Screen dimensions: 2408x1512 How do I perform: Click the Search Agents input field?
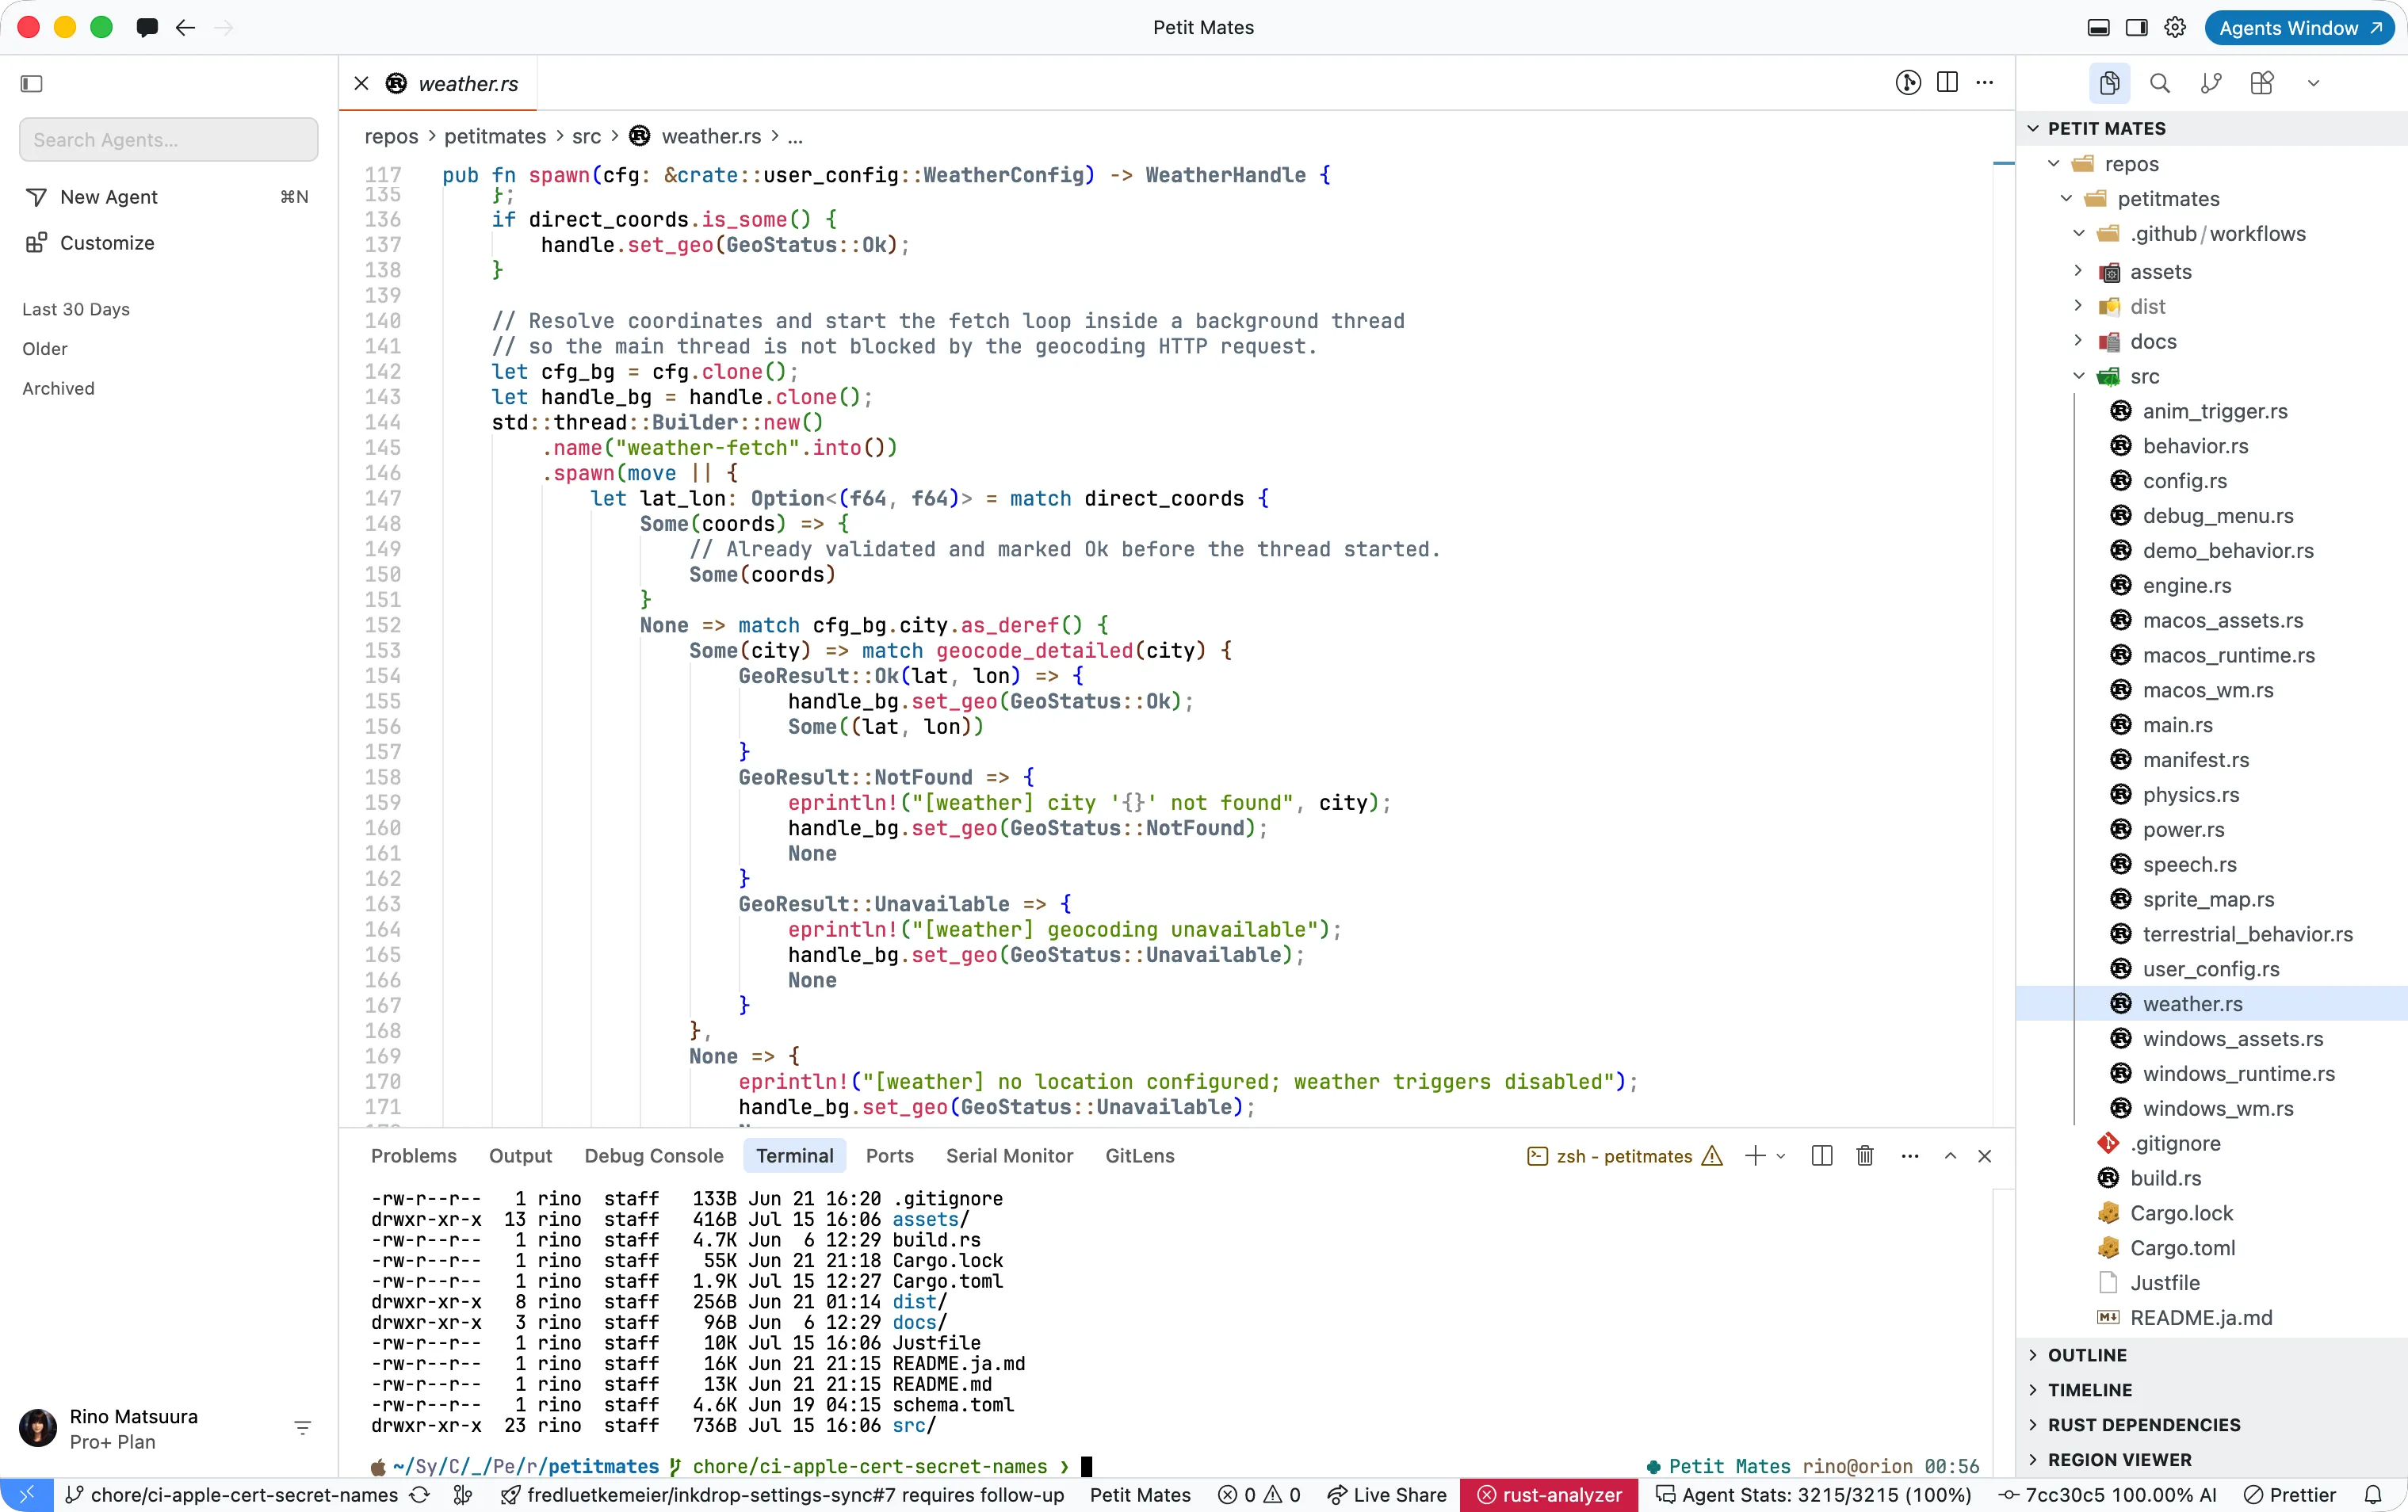(x=168, y=140)
